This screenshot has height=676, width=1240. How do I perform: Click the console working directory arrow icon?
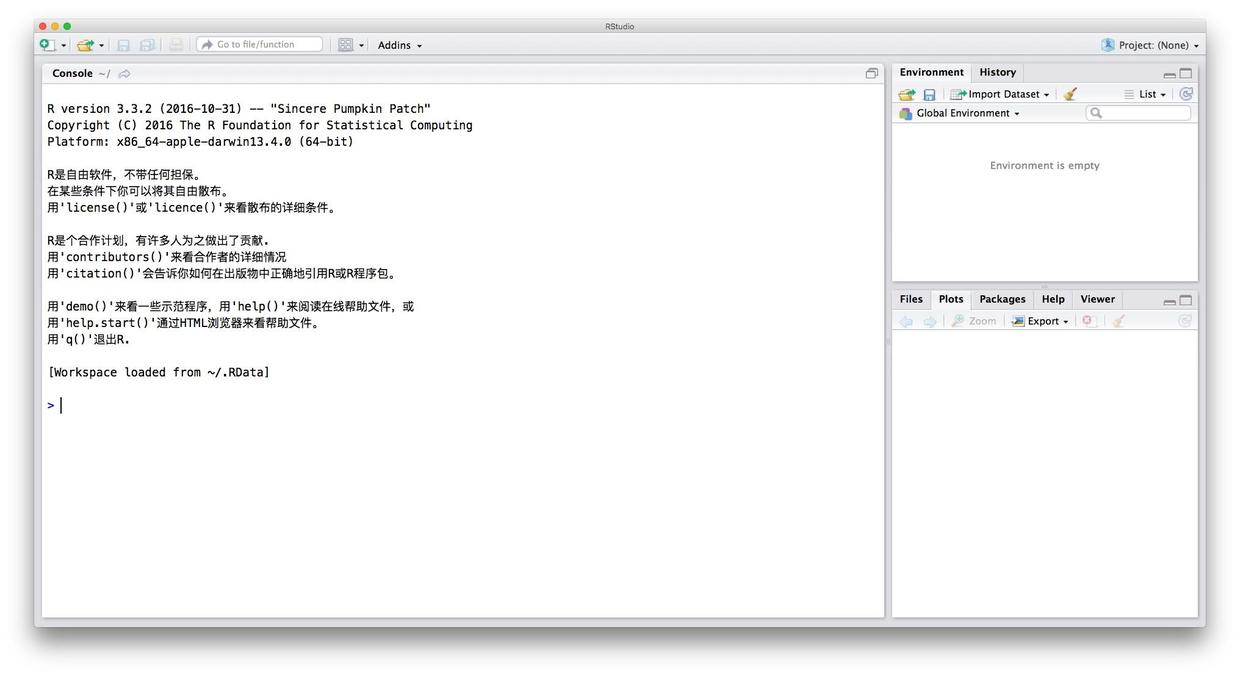(125, 74)
